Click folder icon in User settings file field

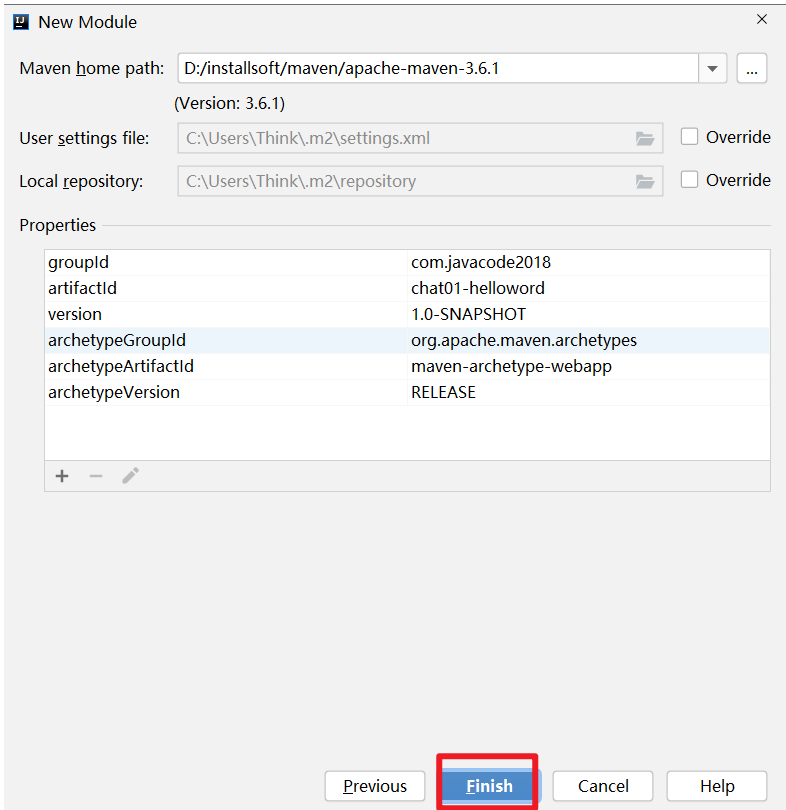645,138
